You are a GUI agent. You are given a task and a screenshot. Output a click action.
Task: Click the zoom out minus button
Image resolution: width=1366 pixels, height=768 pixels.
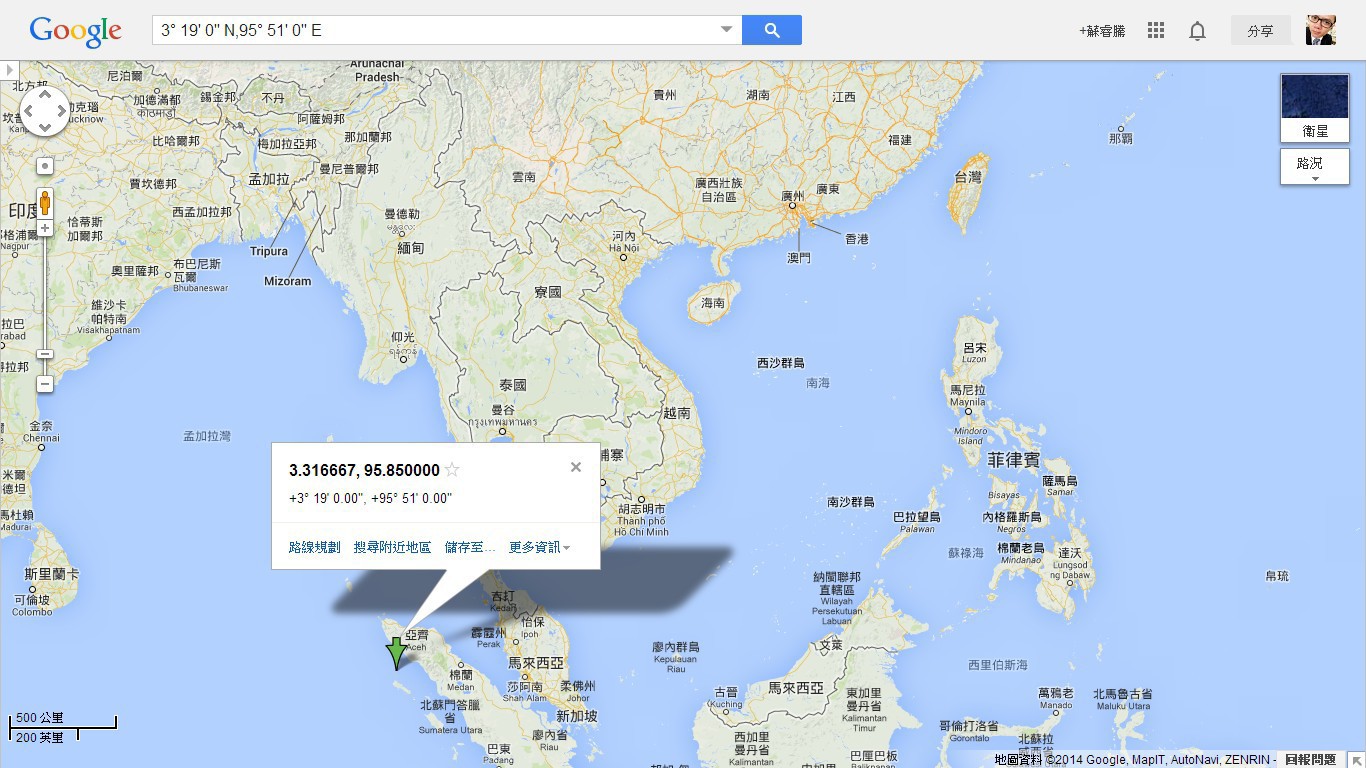click(x=45, y=384)
